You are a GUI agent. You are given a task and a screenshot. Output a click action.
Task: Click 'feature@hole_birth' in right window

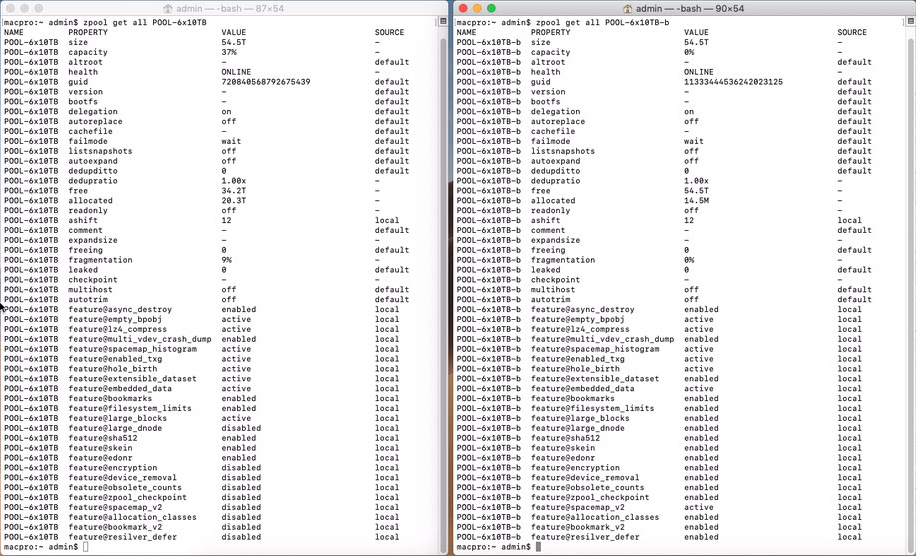[x=575, y=369]
